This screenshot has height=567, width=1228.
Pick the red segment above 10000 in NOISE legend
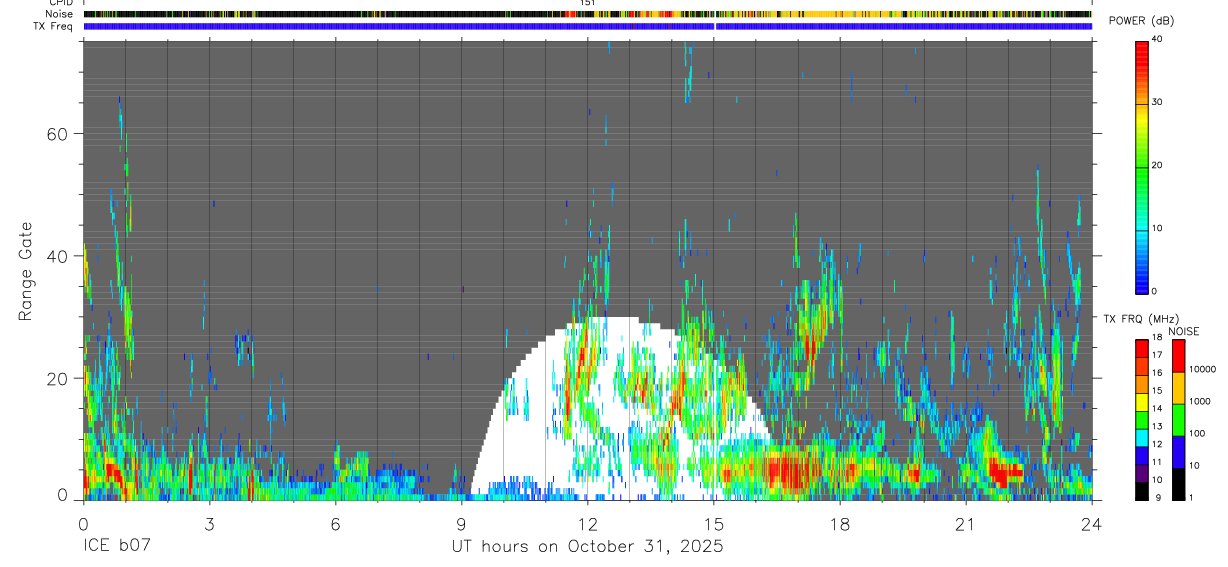pyautogui.click(x=1178, y=356)
